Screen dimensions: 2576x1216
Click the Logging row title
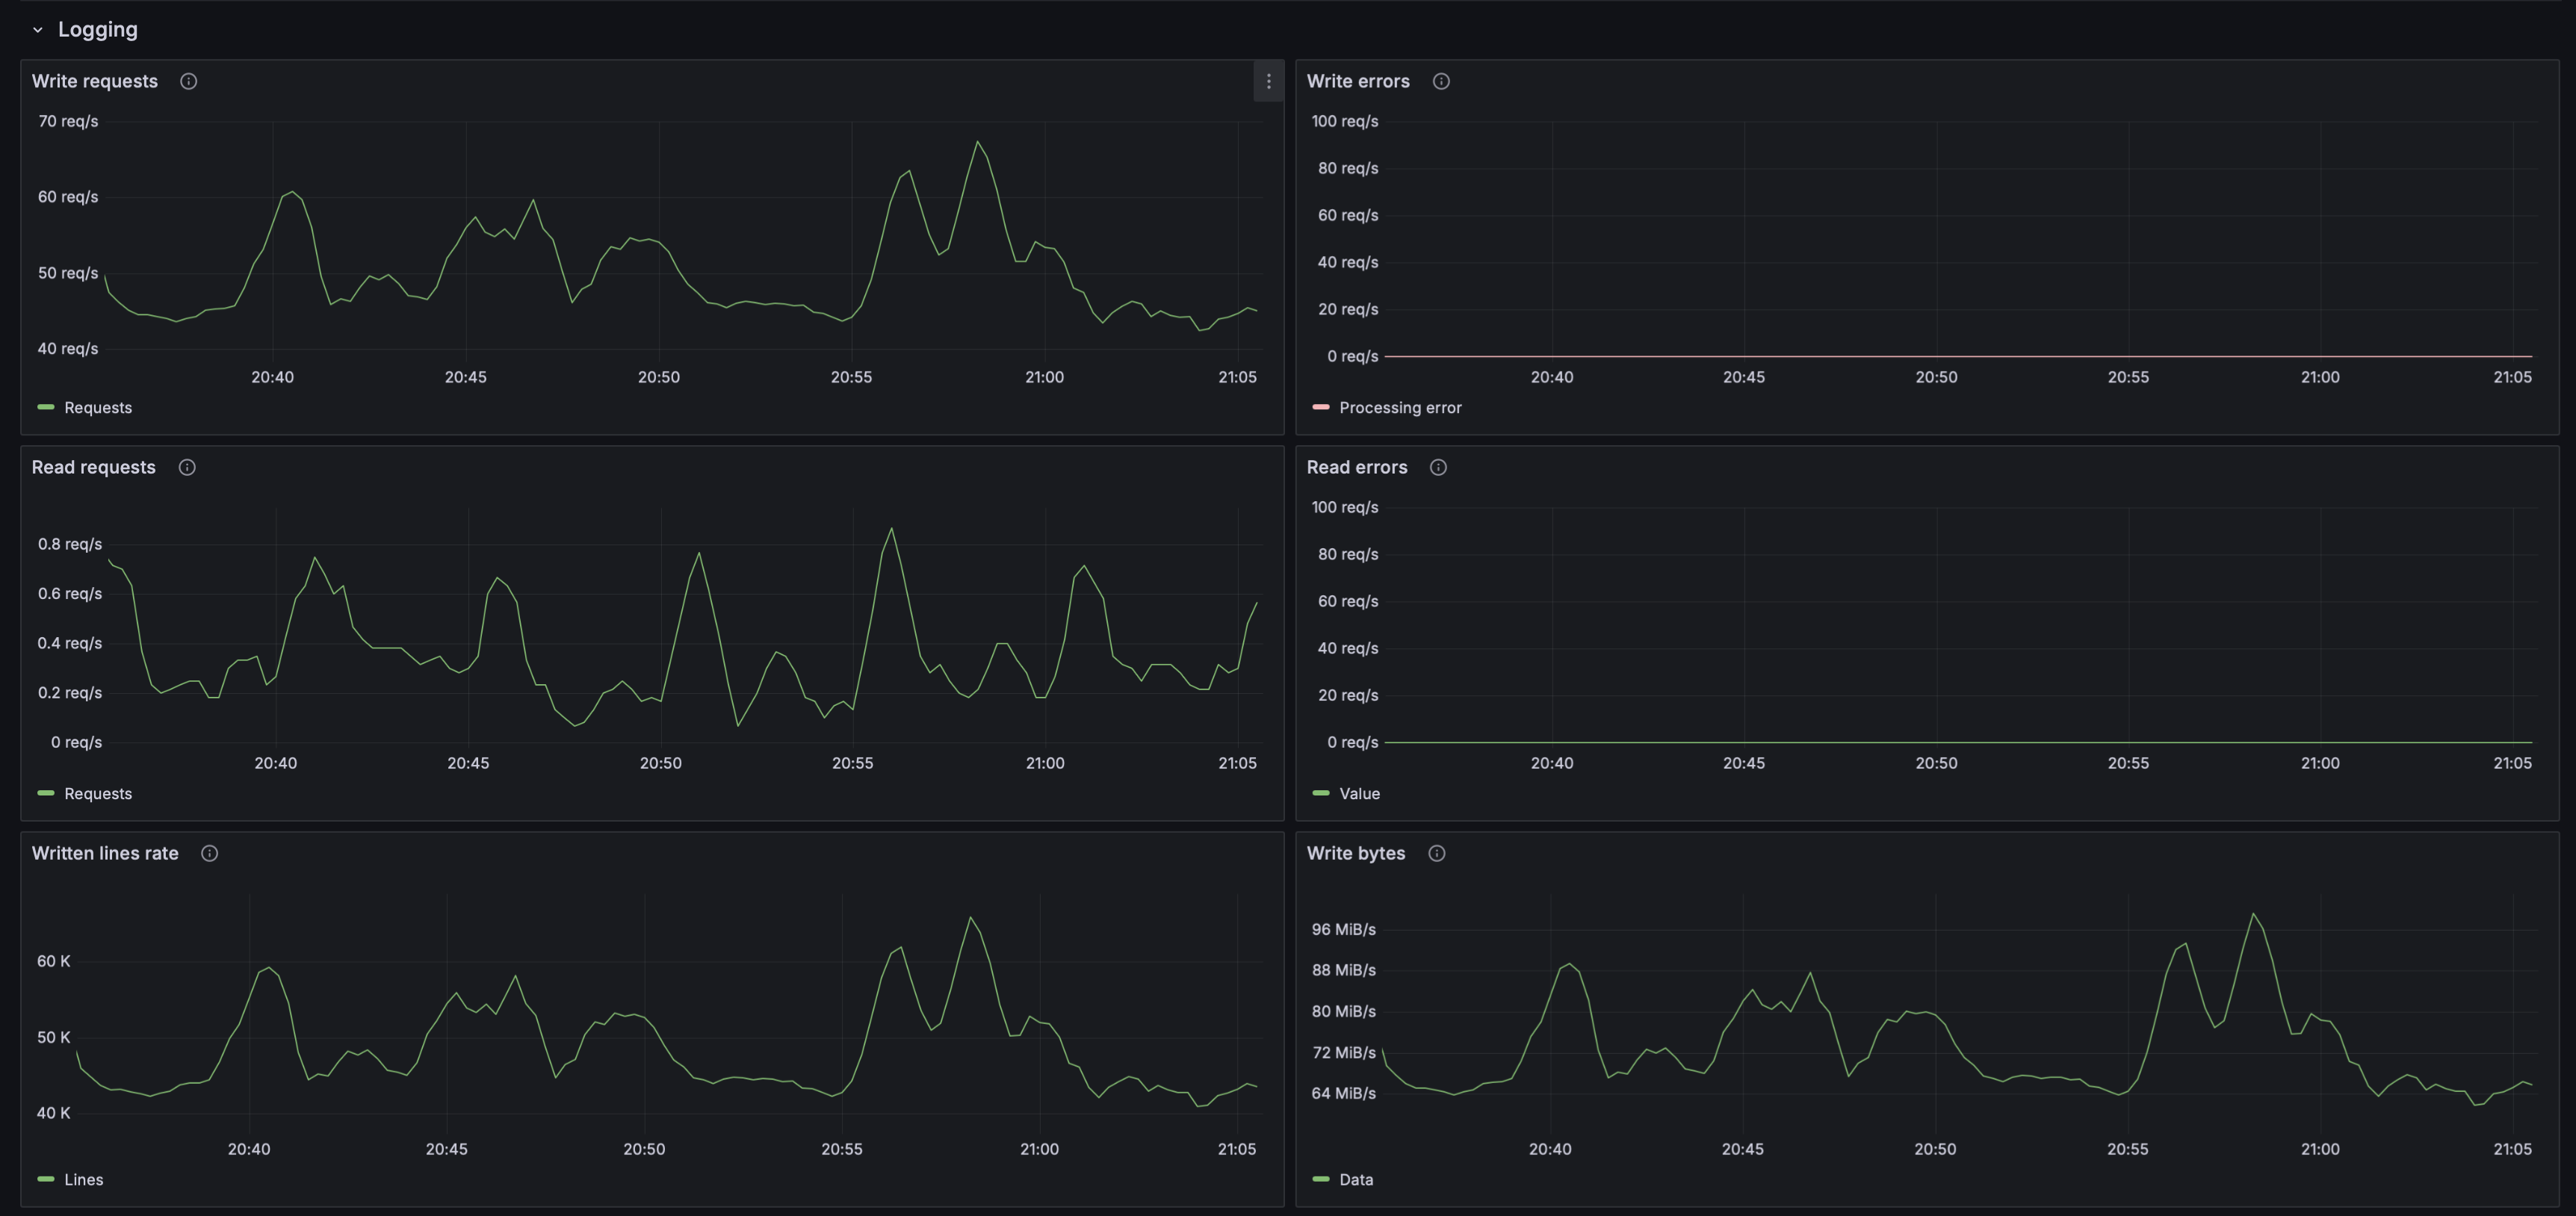(x=98, y=30)
